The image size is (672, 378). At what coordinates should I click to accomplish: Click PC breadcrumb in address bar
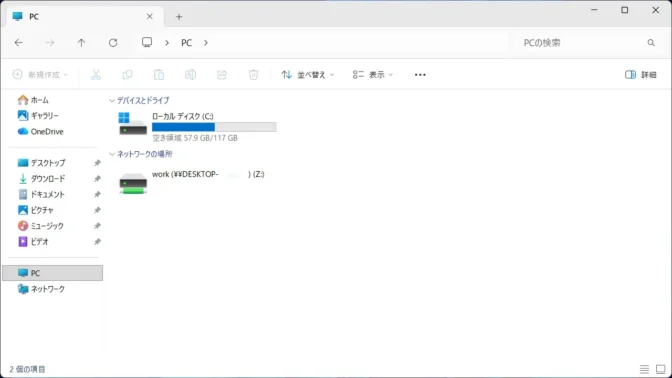(x=186, y=42)
